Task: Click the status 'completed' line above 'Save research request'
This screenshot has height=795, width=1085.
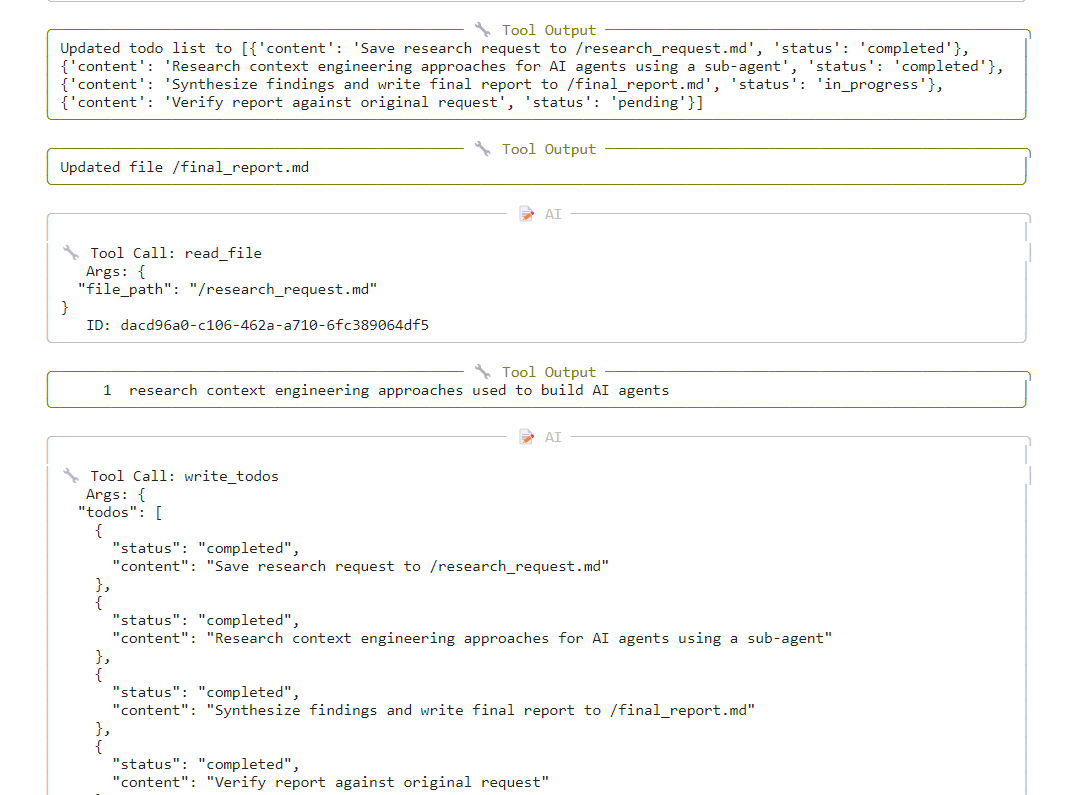Action: click(206, 548)
